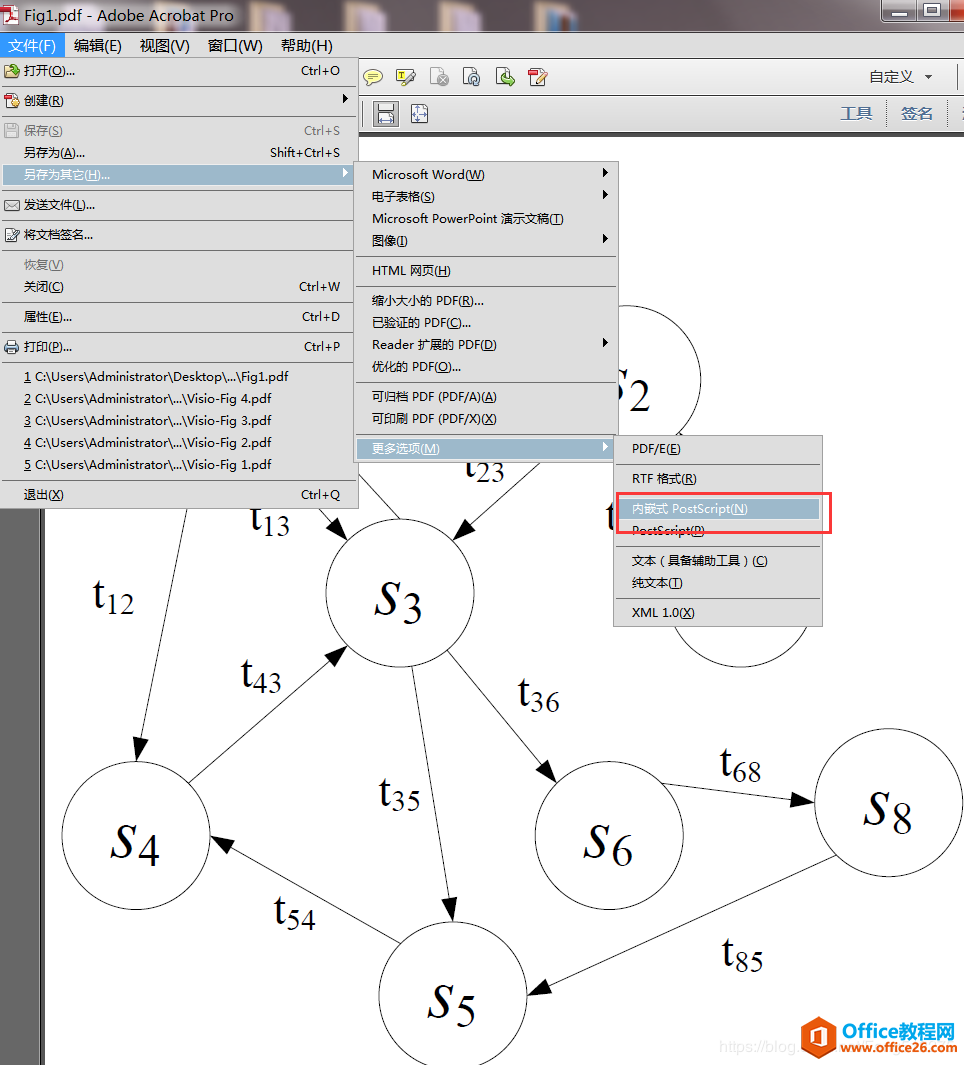Click the pen icon beside Sign Document
Screen dimensions: 964x1065
tap(12, 235)
